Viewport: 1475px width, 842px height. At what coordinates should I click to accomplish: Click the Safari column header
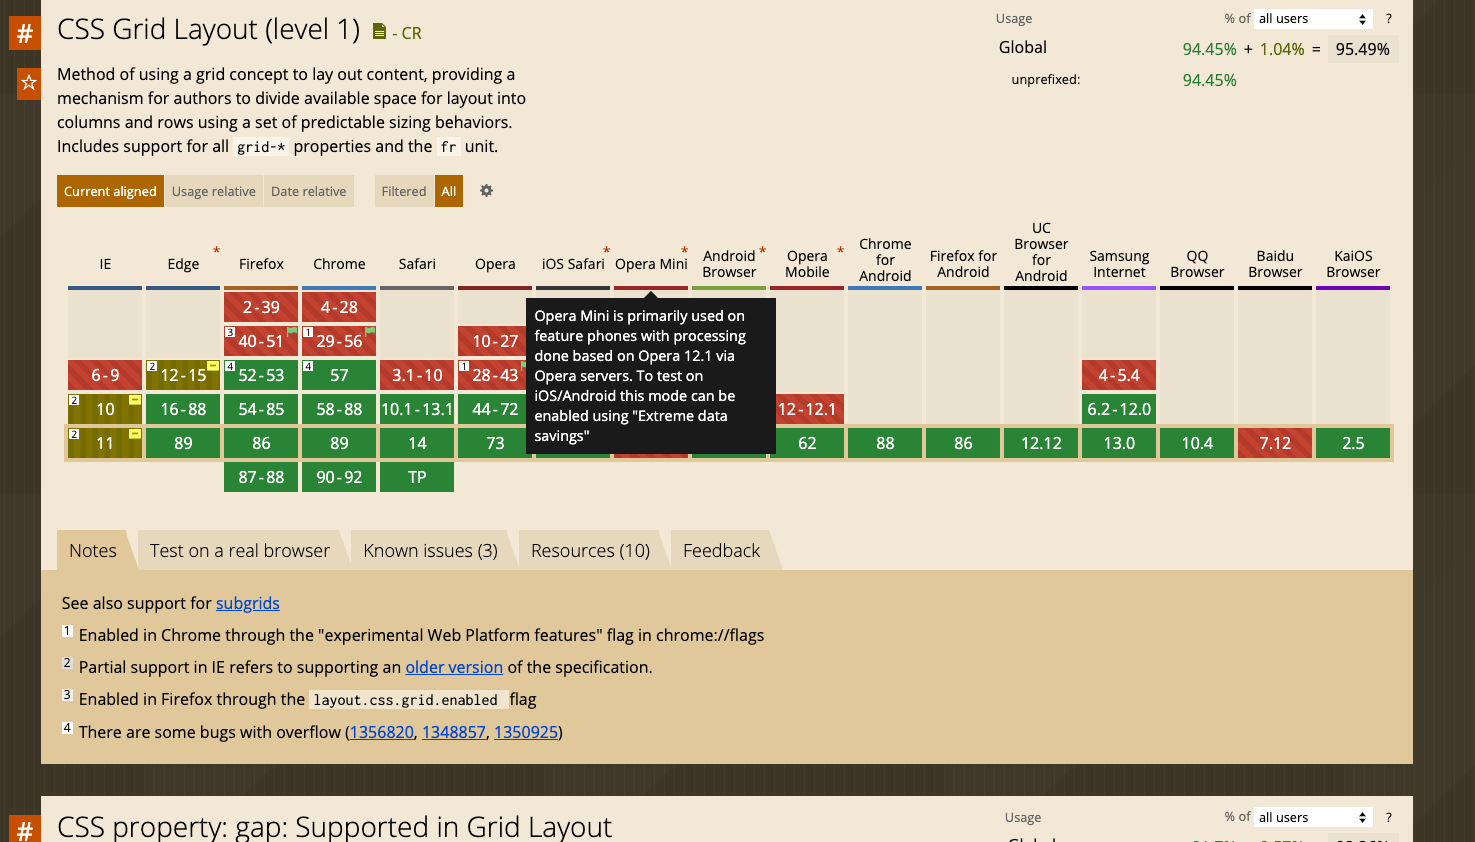(x=417, y=264)
